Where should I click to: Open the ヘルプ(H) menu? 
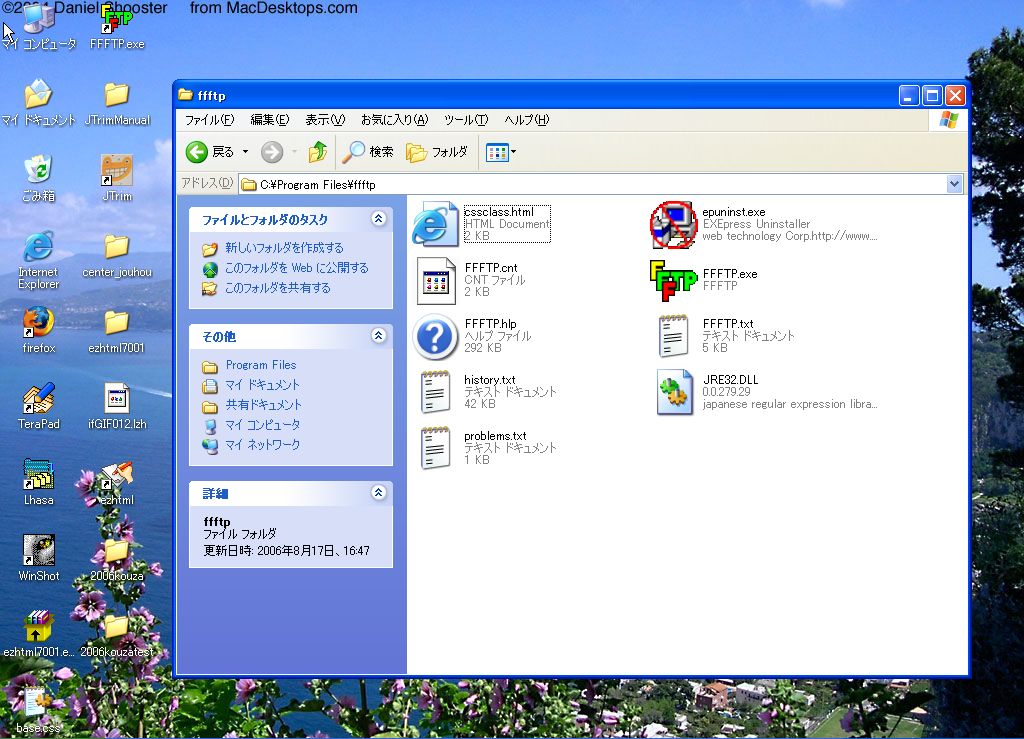coord(526,119)
